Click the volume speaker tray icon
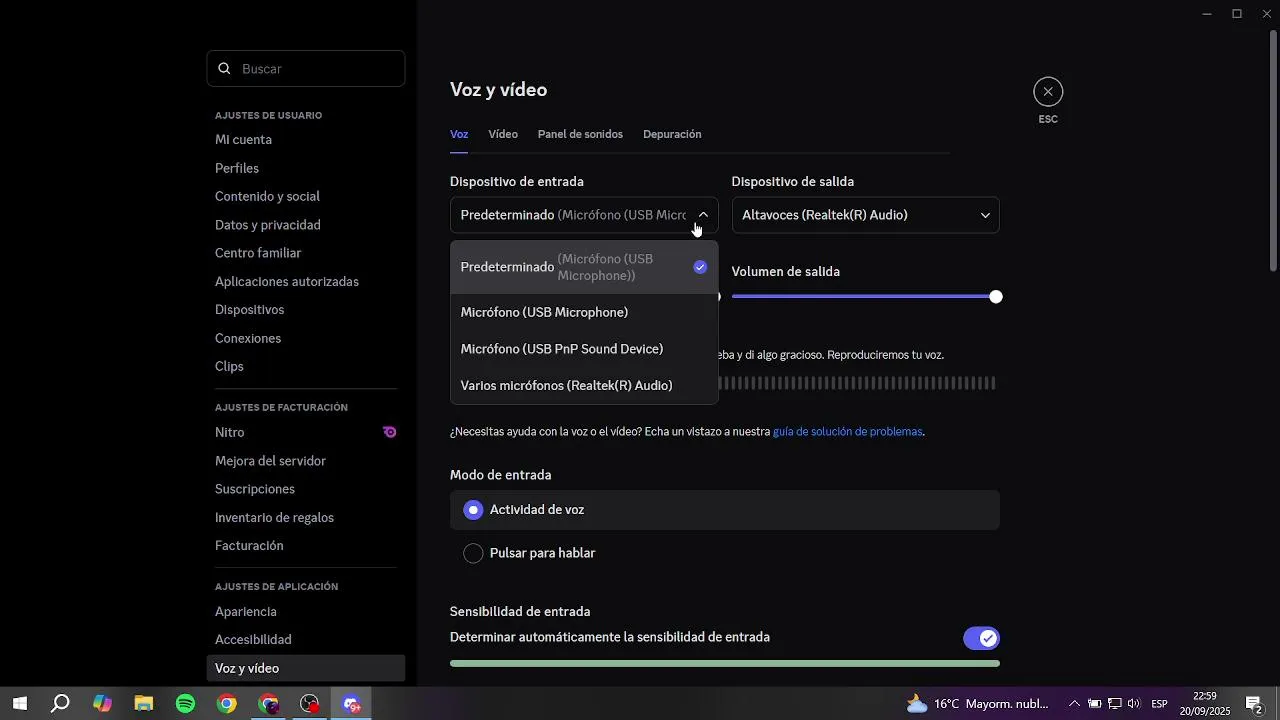 [x=1134, y=704]
